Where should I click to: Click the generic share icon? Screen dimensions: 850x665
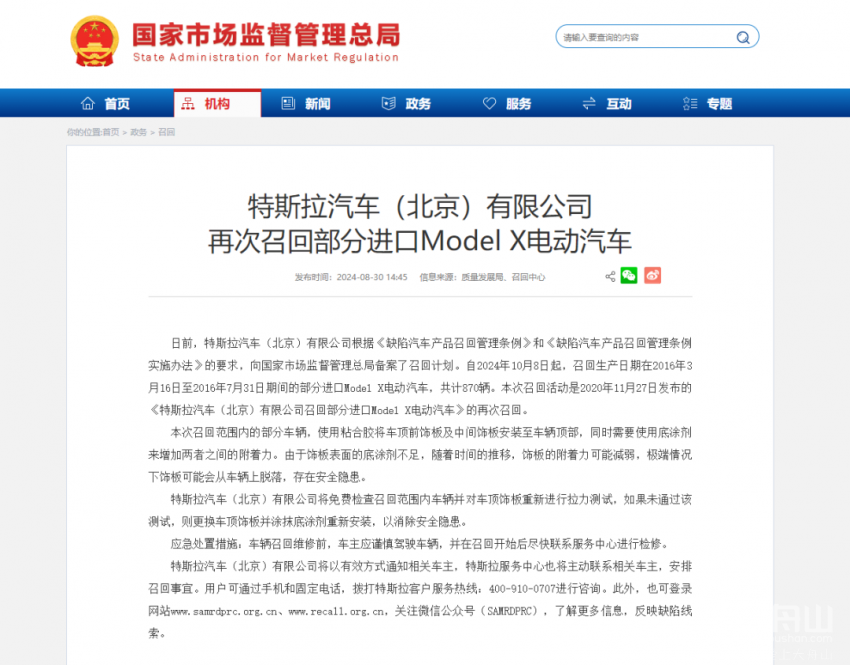tap(610, 276)
